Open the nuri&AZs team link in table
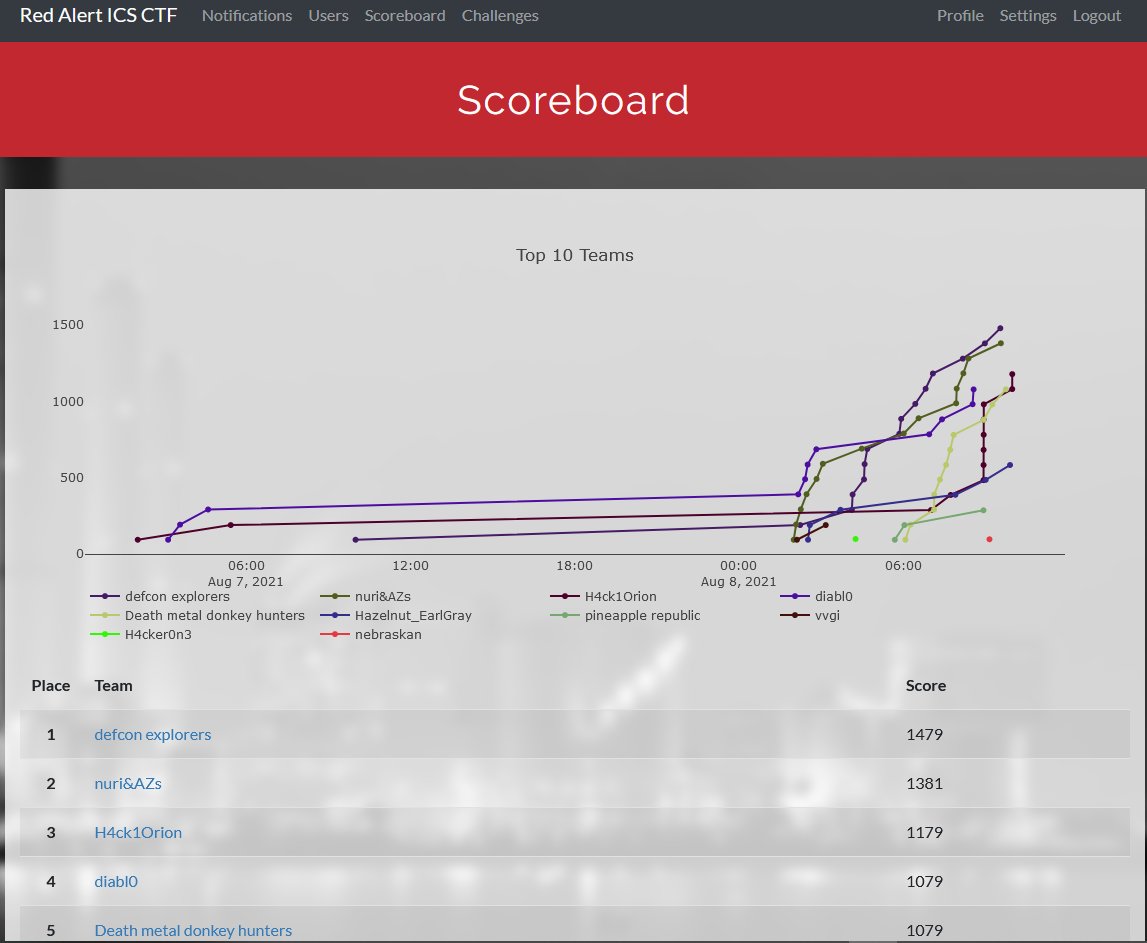Viewport: 1147px width, 943px height. (x=128, y=784)
